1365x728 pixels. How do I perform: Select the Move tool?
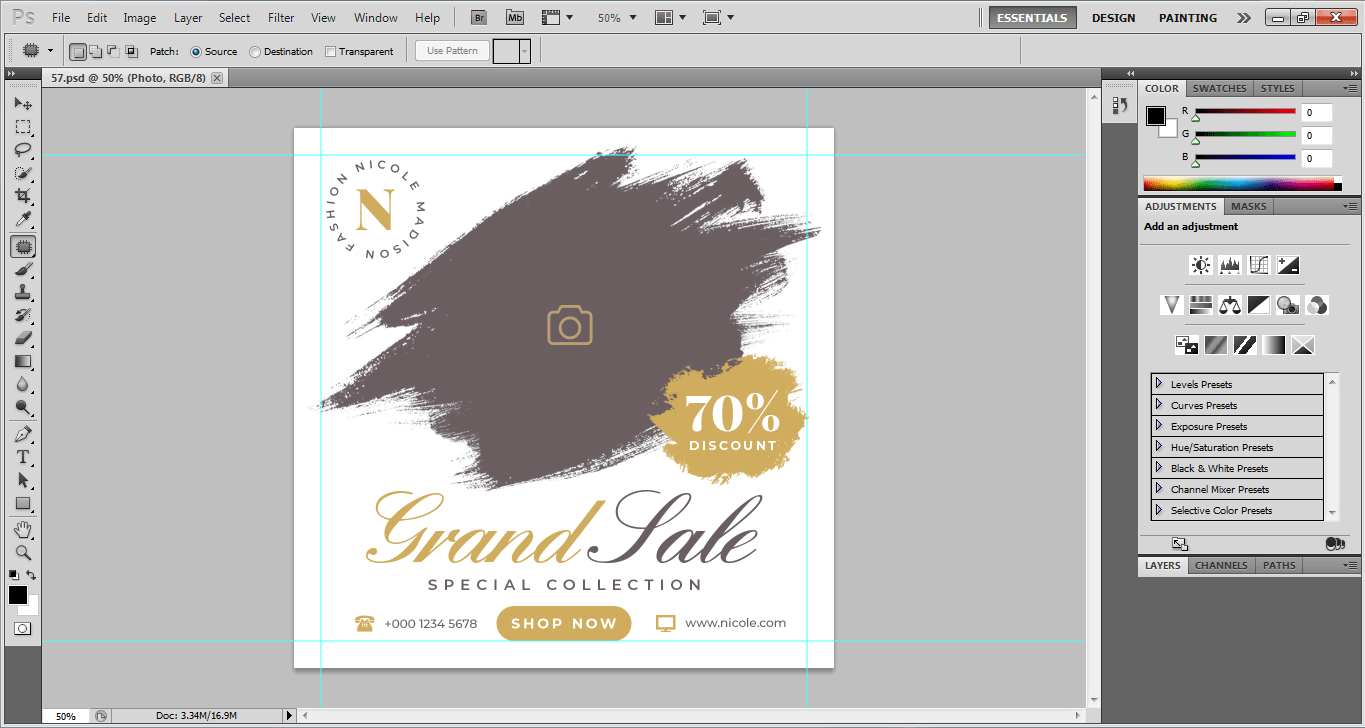coord(23,104)
